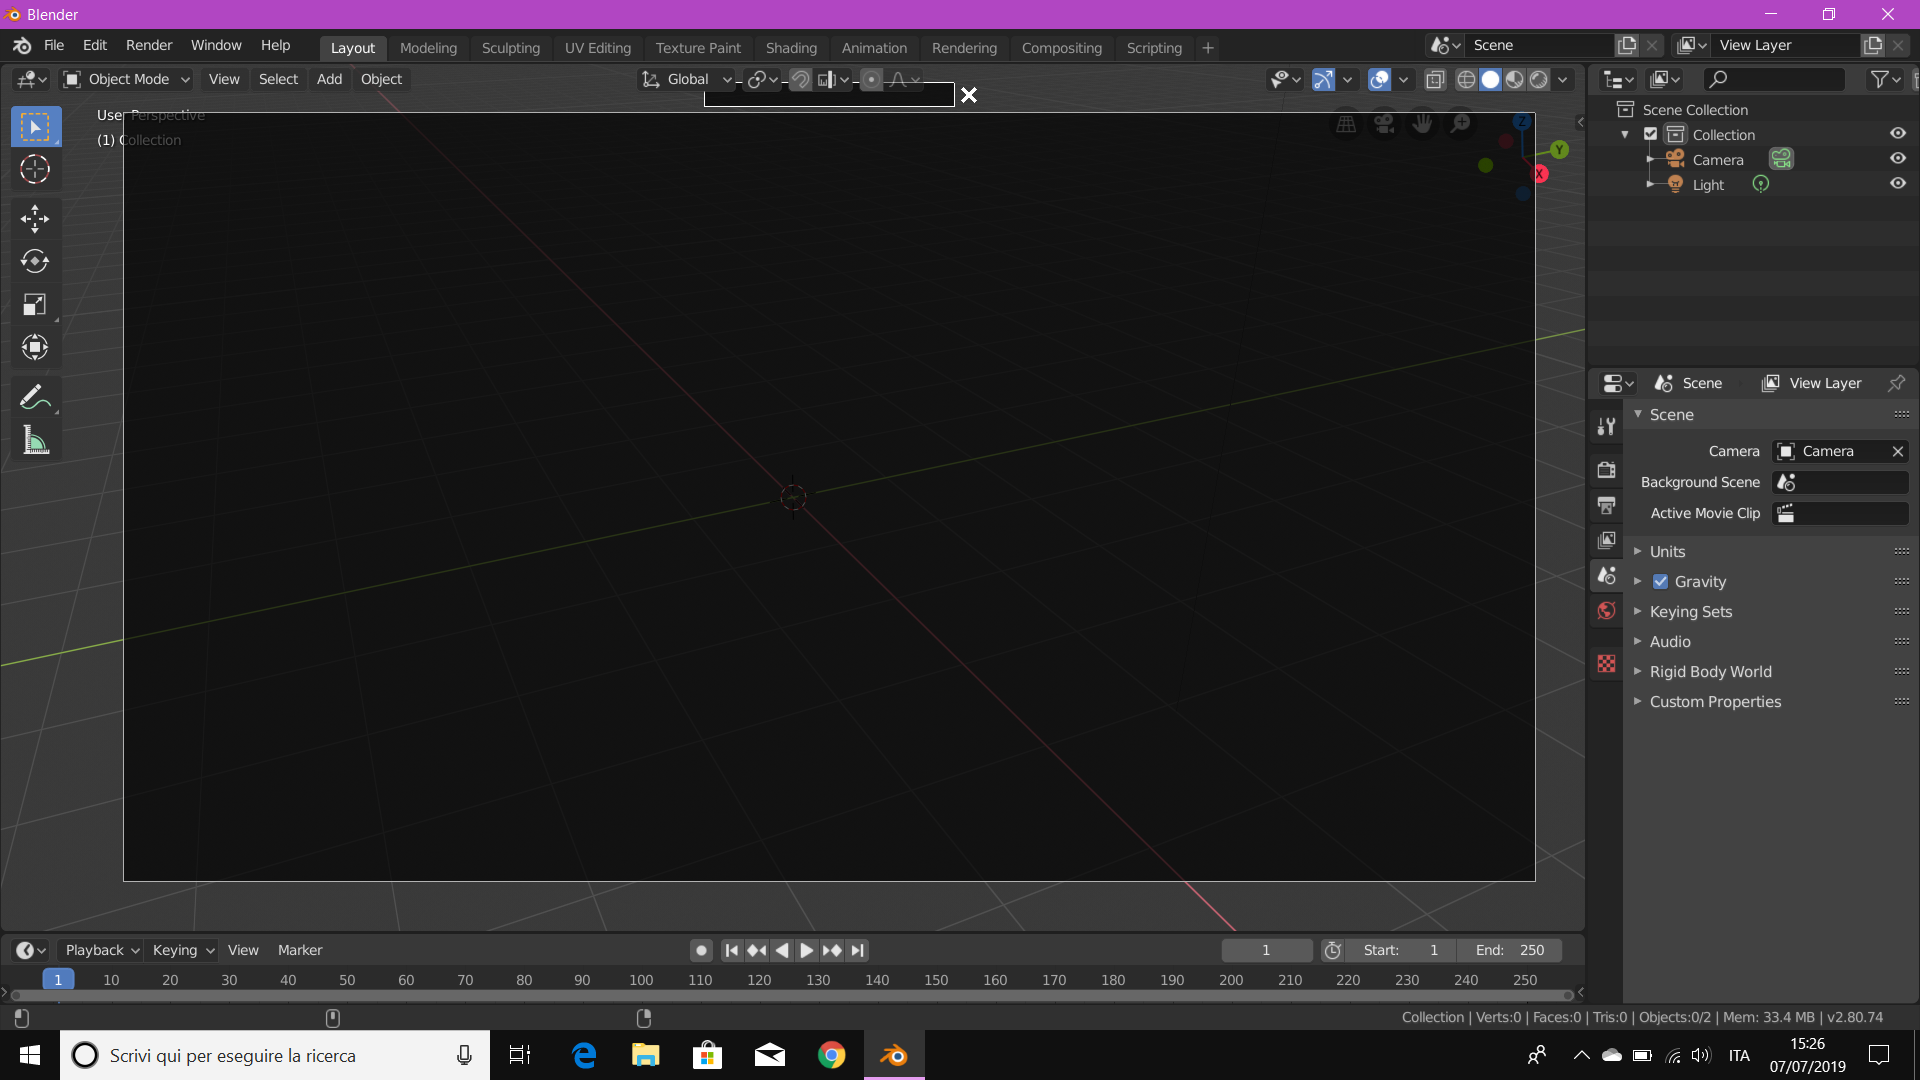Uncheck the Gravity checkbox
Image resolution: width=1920 pixels, height=1080 pixels.
pyautogui.click(x=1660, y=582)
